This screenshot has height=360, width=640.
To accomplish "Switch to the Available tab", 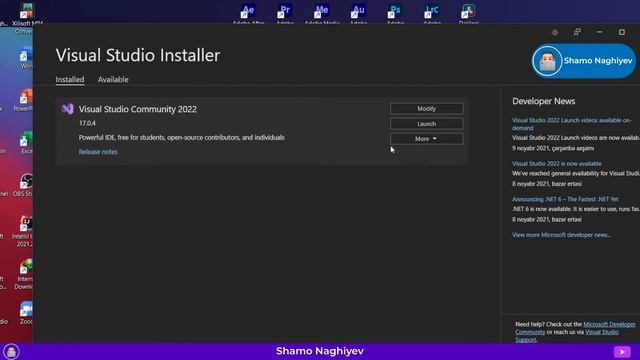I will [113, 79].
